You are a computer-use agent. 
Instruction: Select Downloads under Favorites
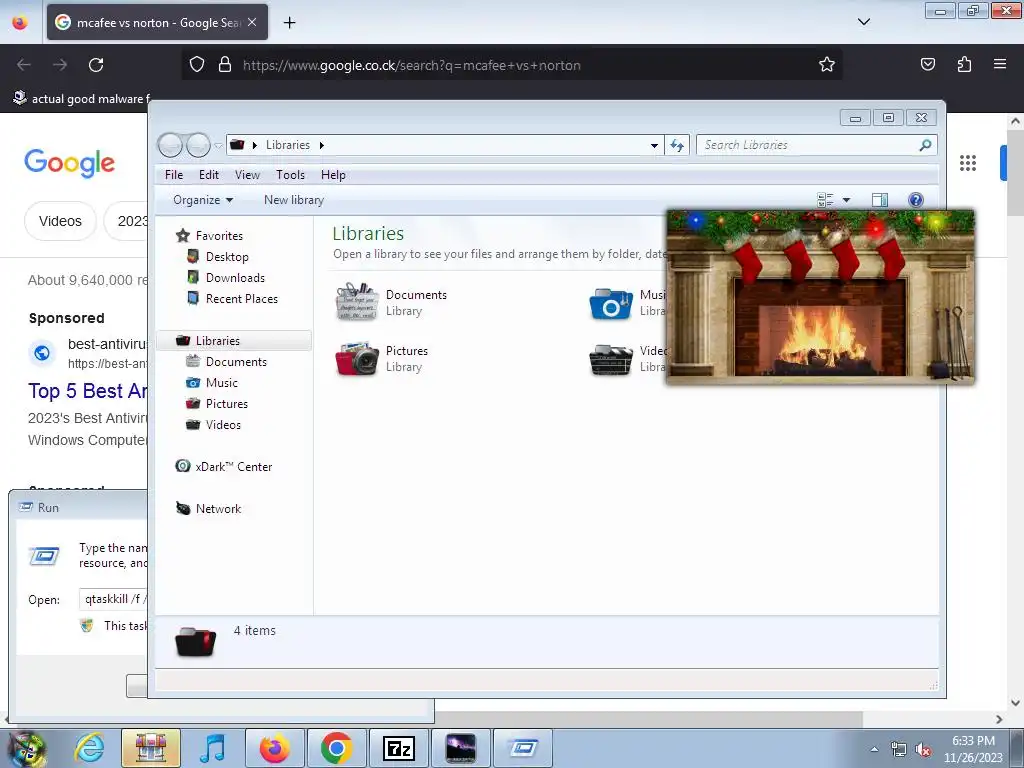235,278
